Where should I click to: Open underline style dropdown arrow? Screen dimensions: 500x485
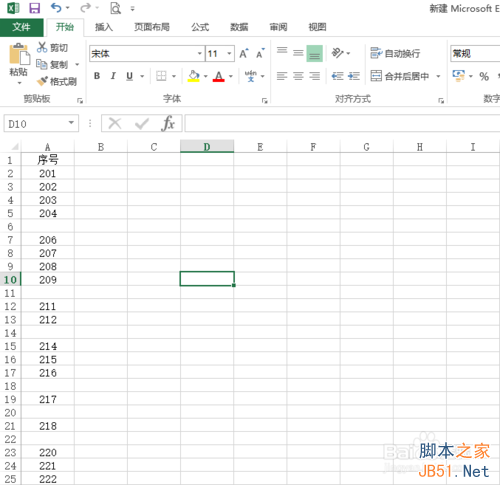142,76
